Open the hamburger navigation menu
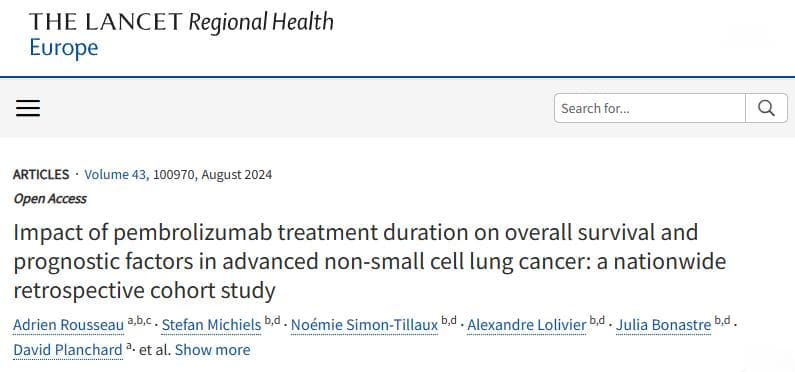The width and height of the screenshot is (795, 372). click(28, 108)
